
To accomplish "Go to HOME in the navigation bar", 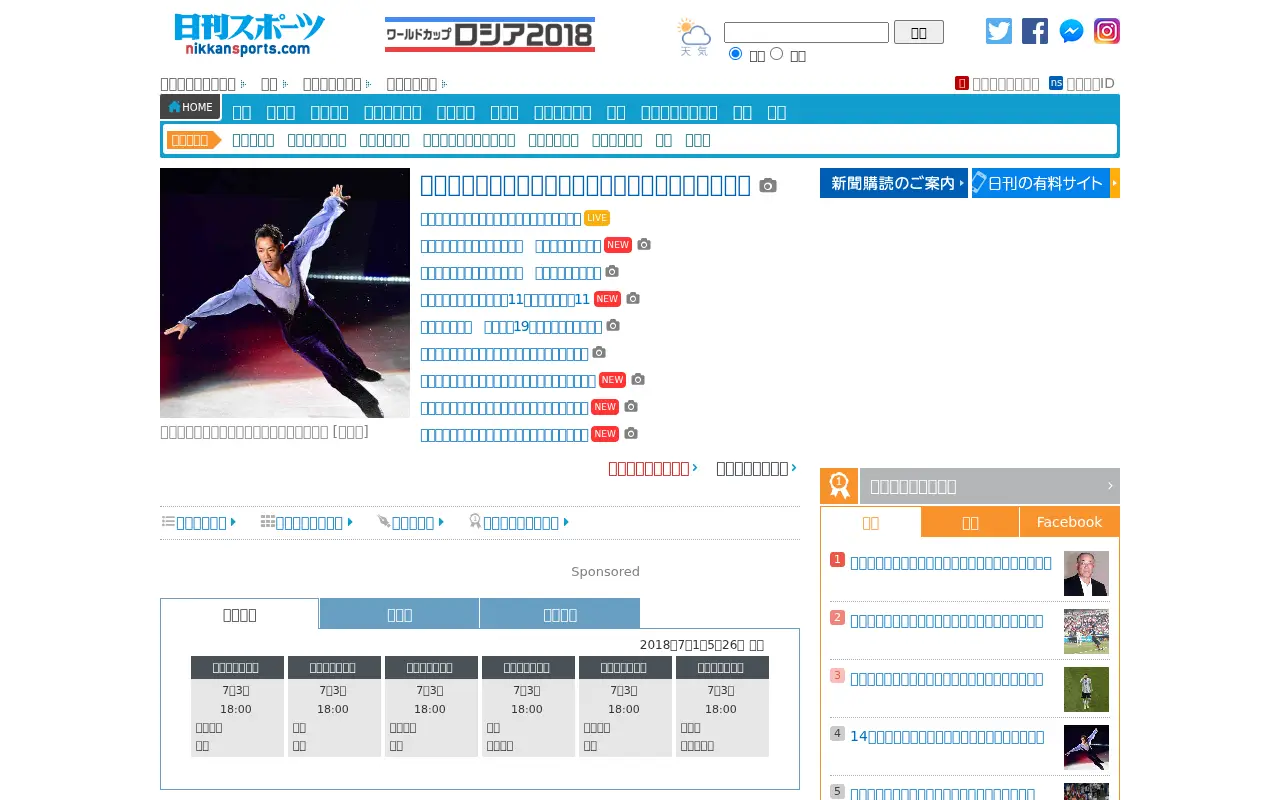I will (190, 107).
